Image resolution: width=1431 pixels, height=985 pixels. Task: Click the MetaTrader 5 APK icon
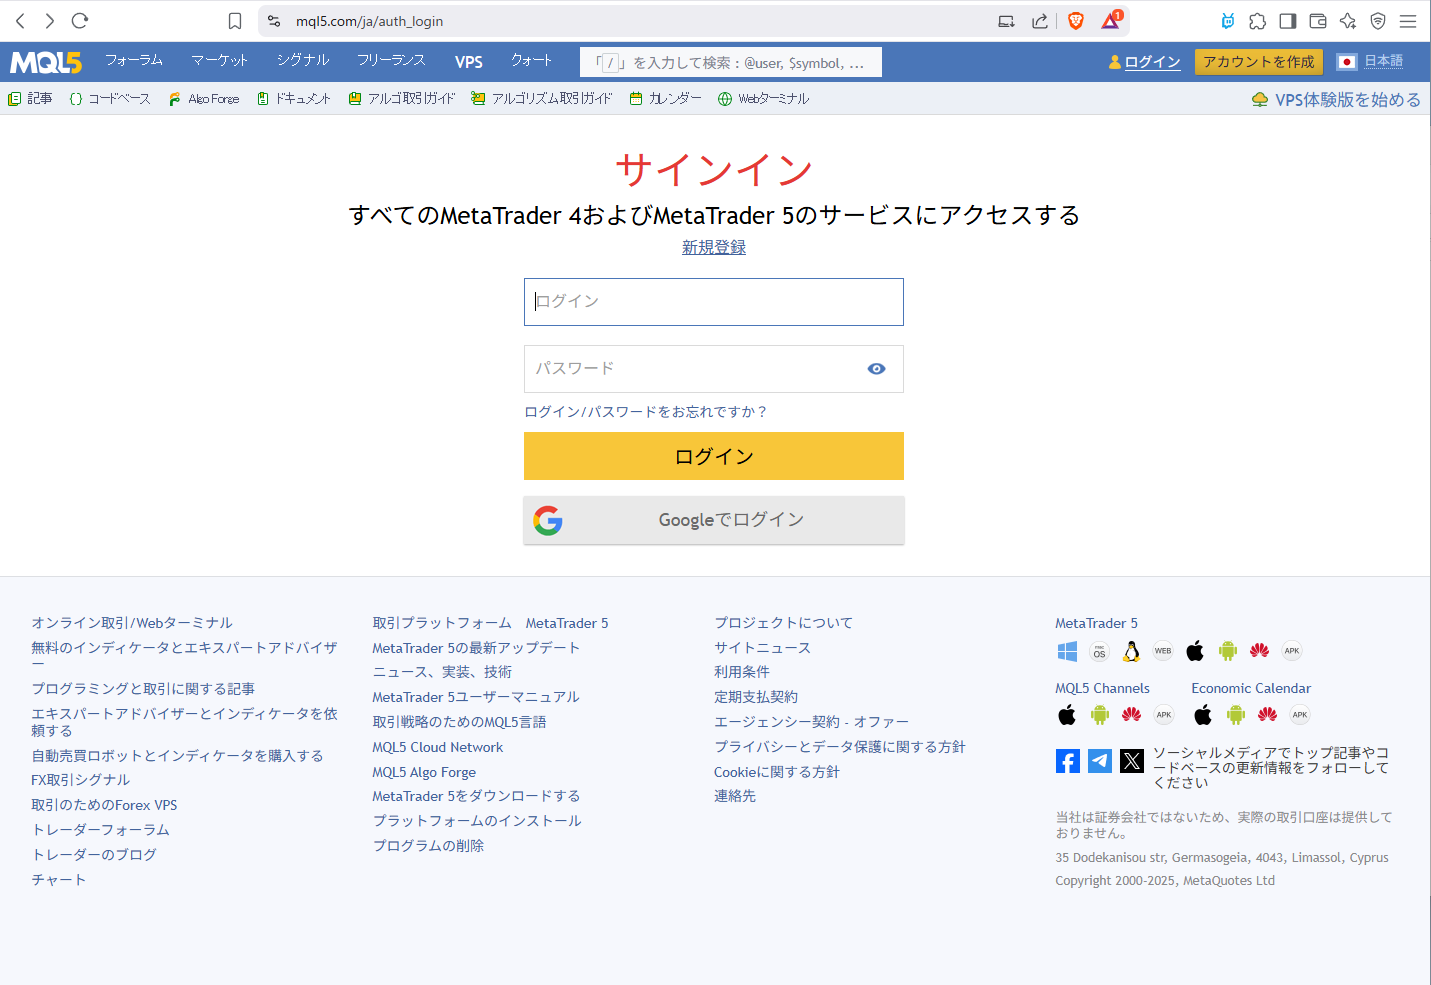click(x=1292, y=651)
